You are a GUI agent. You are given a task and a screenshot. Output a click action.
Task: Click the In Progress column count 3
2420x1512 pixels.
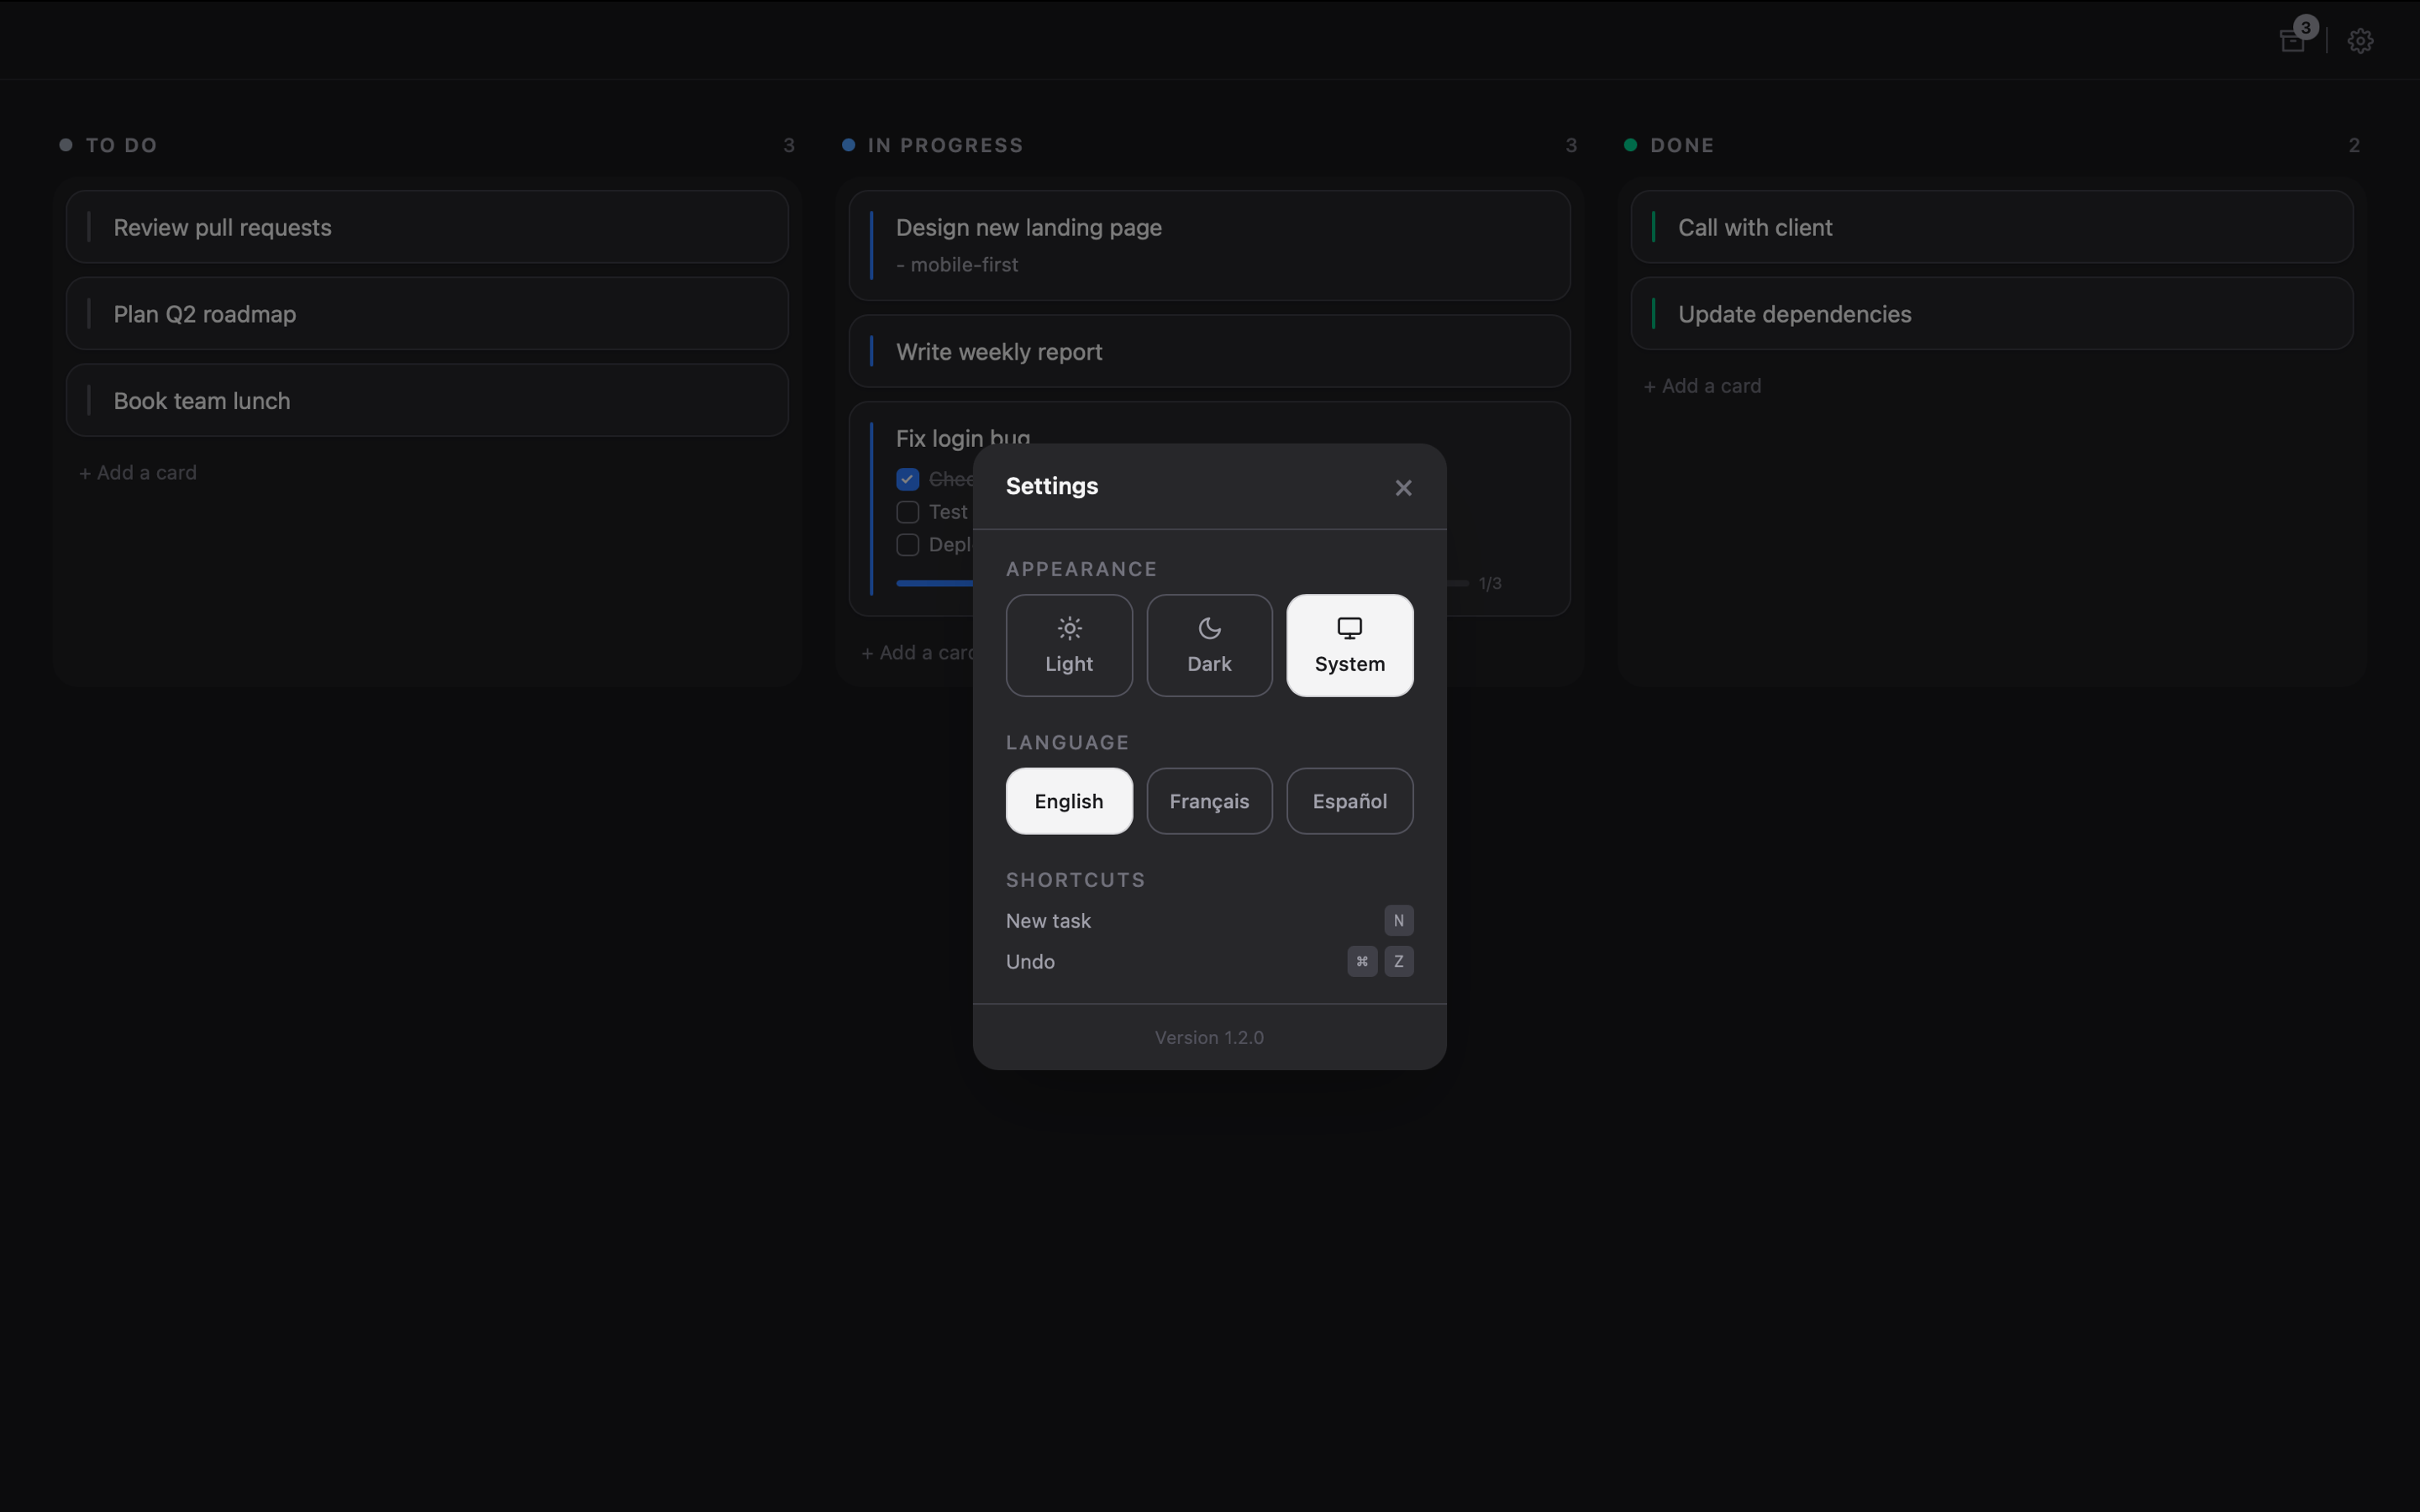point(1571,146)
